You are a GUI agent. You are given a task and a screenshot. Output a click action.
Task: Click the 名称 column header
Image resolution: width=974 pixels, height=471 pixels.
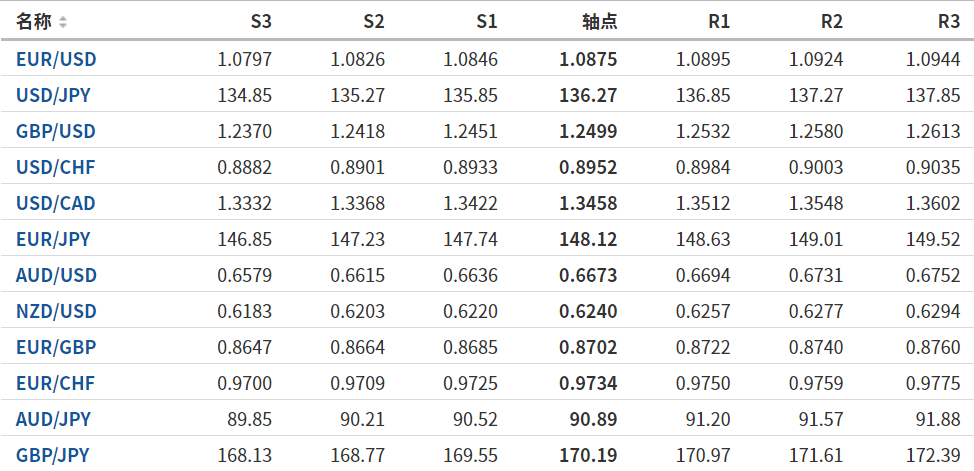(x=34, y=21)
